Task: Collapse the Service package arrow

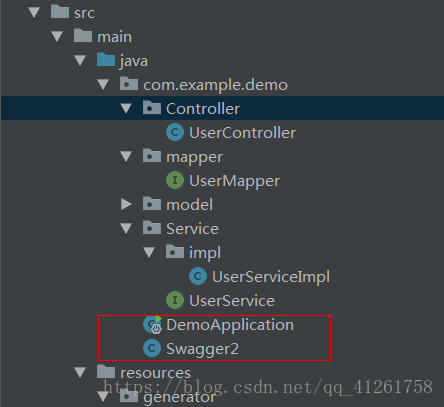Action: coord(126,228)
